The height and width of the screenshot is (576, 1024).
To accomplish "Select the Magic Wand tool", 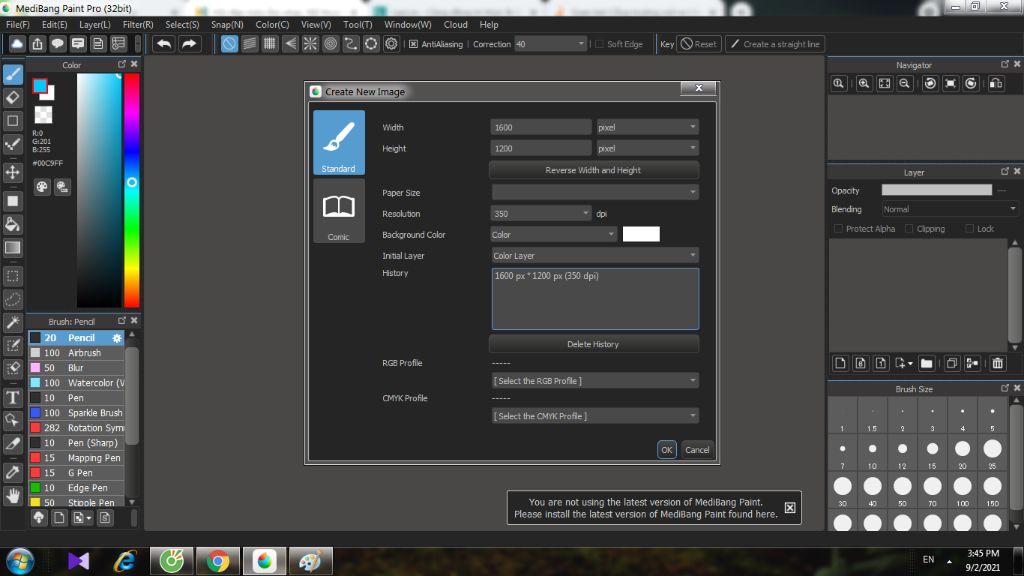I will click(x=13, y=323).
